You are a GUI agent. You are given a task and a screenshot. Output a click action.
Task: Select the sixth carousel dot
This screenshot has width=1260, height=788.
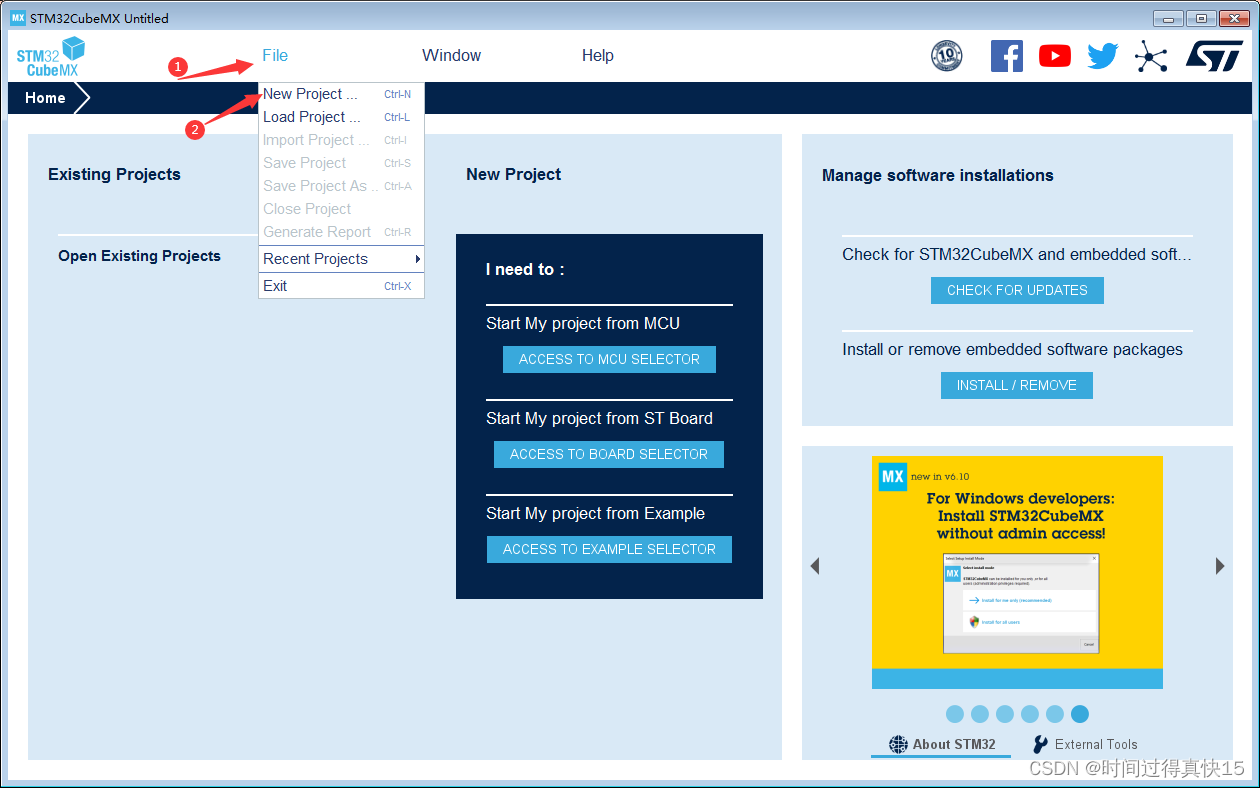[x=1080, y=714]
